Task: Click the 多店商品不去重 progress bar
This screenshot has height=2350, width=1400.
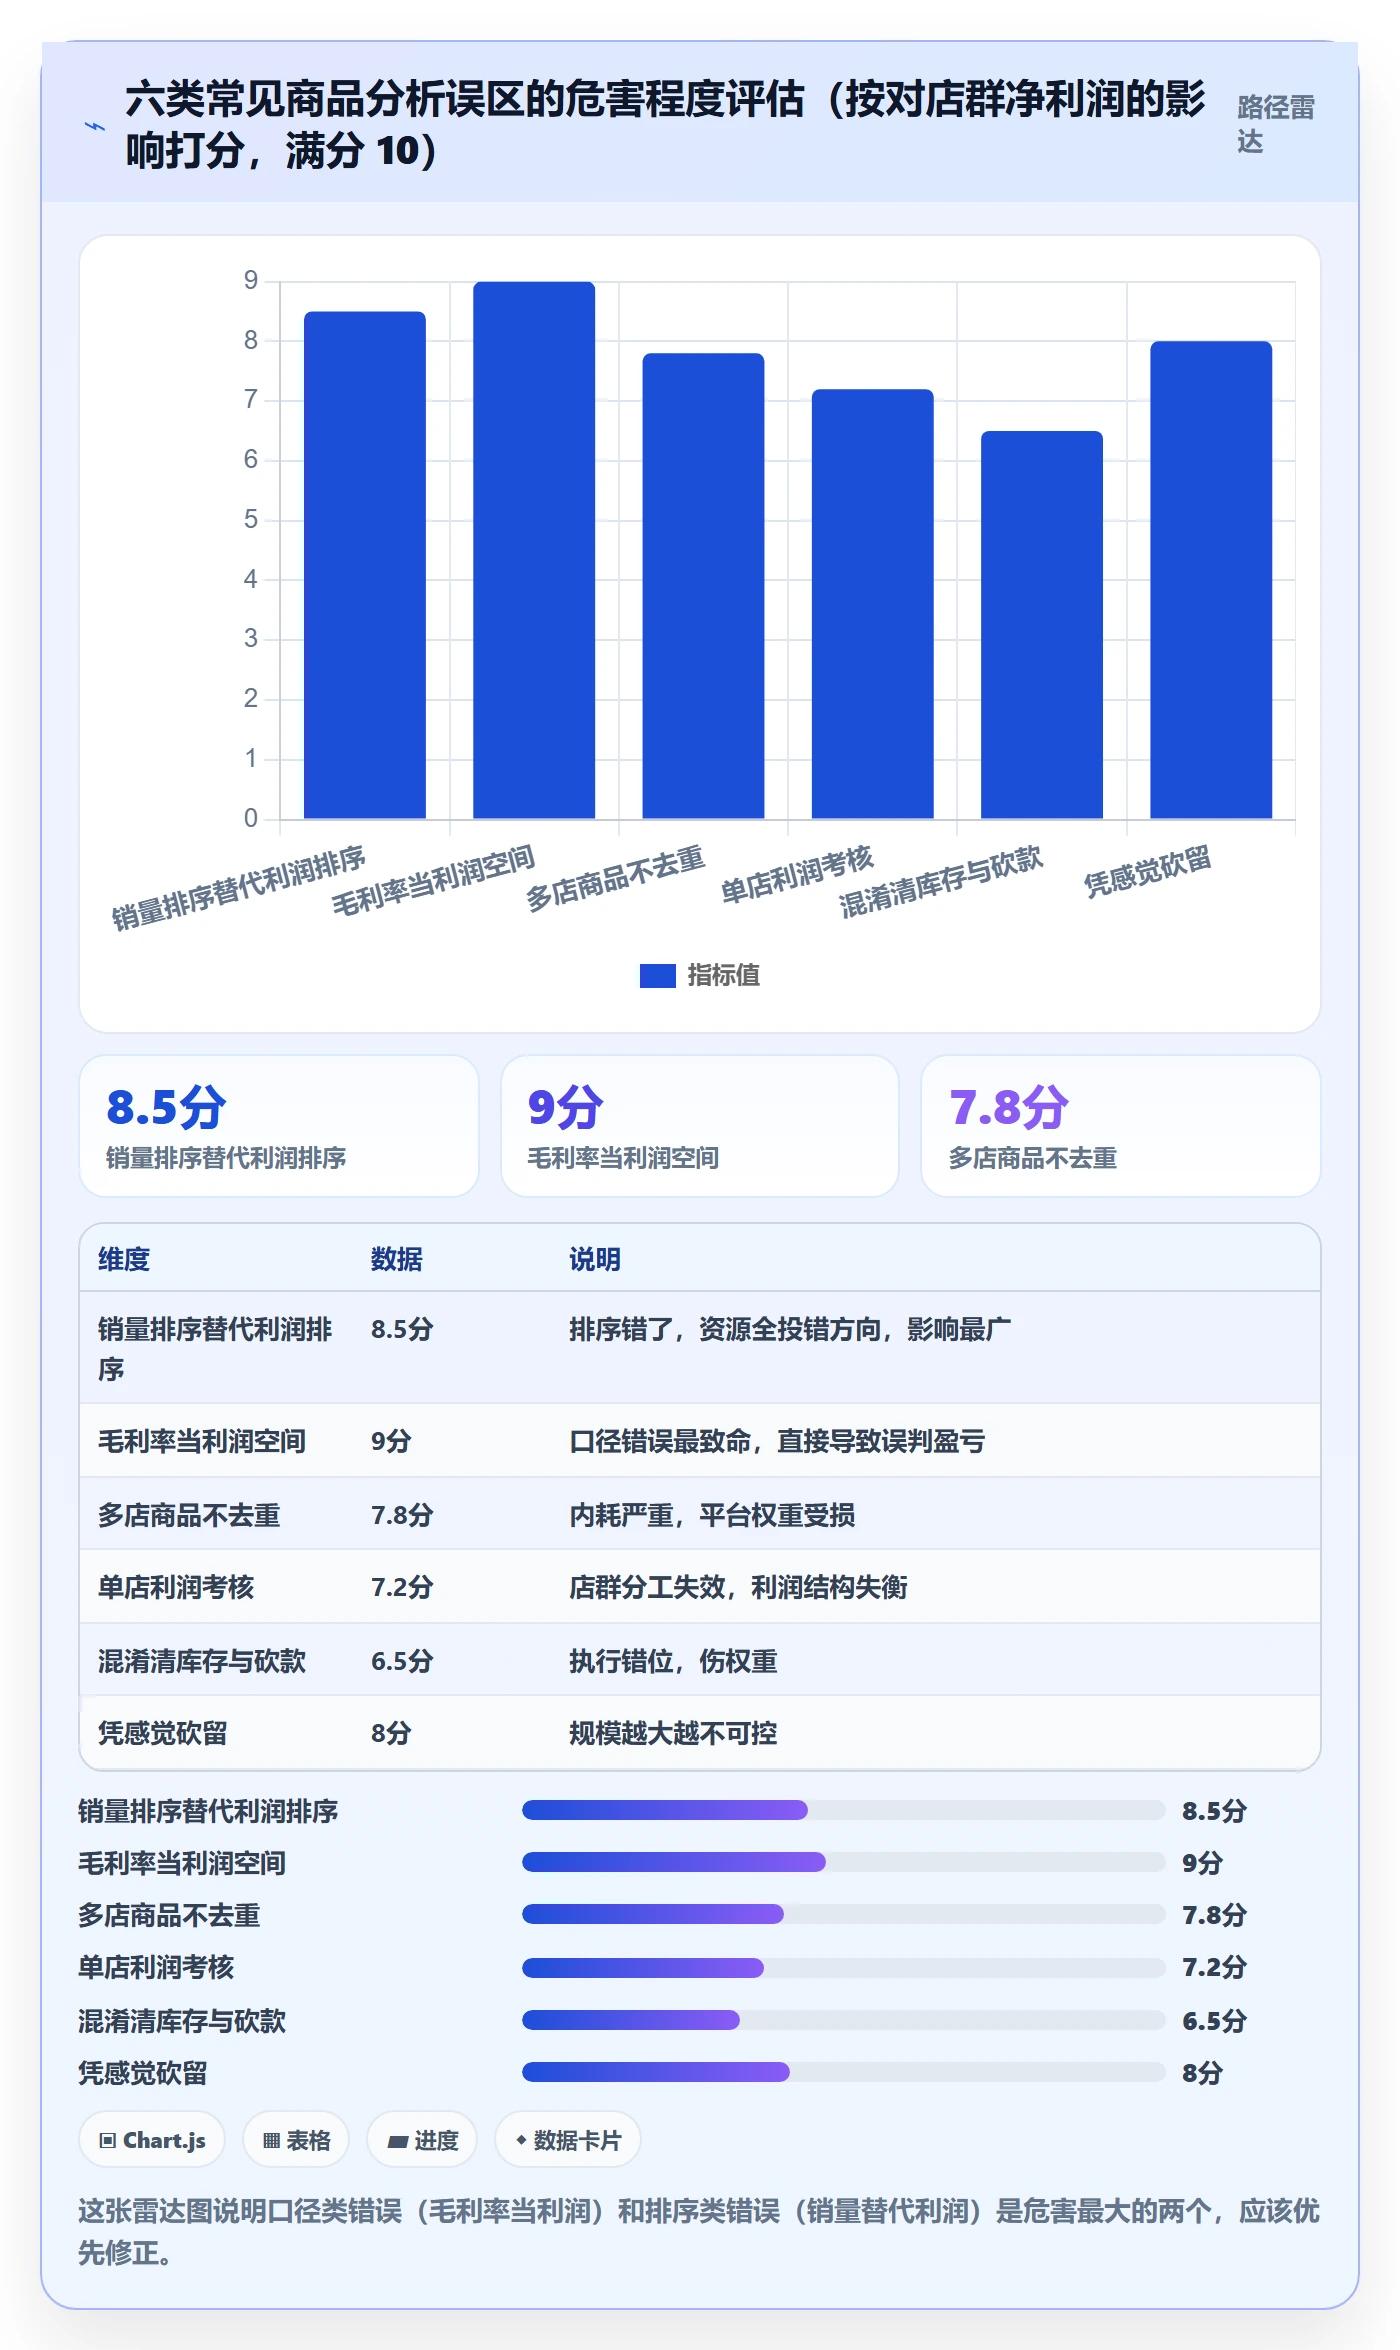Action: (843, 1914)
